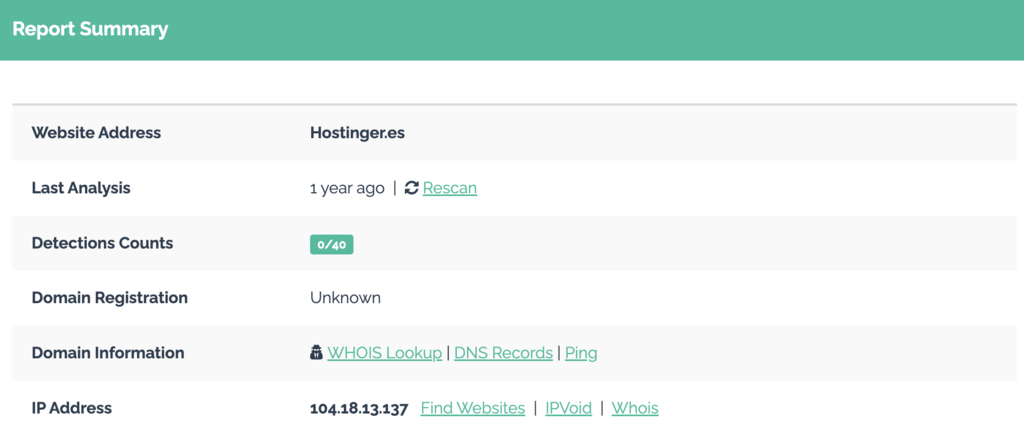Click the '1 year ago' analysis time

[x=347, y=188]
